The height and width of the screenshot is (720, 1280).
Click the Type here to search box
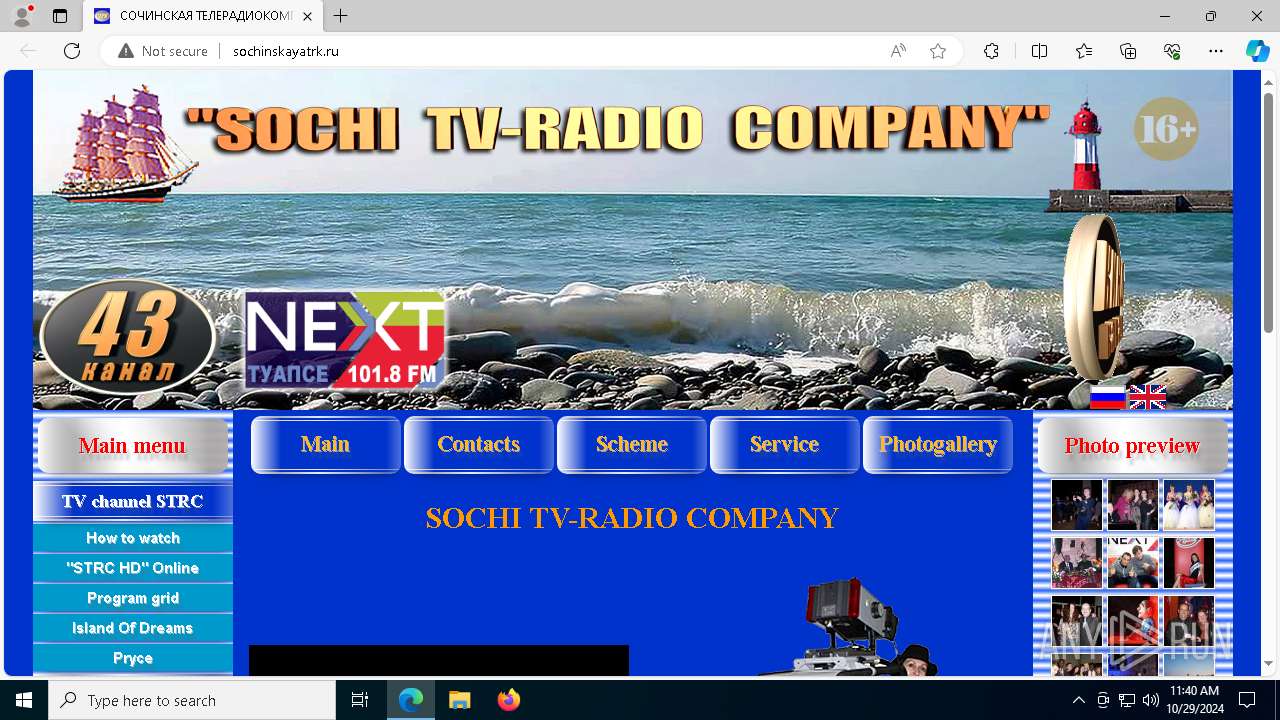(x=192, y=700)
